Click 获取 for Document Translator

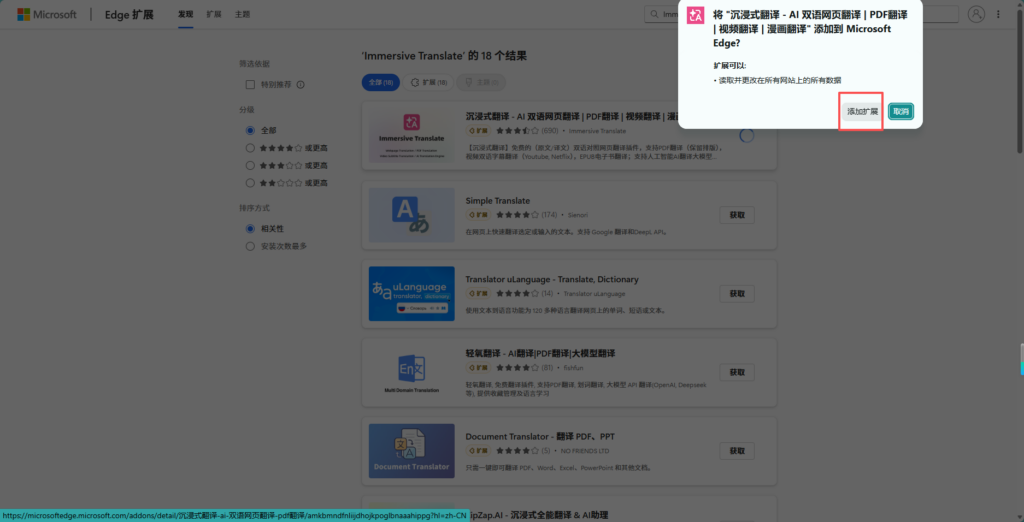(737, 451)
